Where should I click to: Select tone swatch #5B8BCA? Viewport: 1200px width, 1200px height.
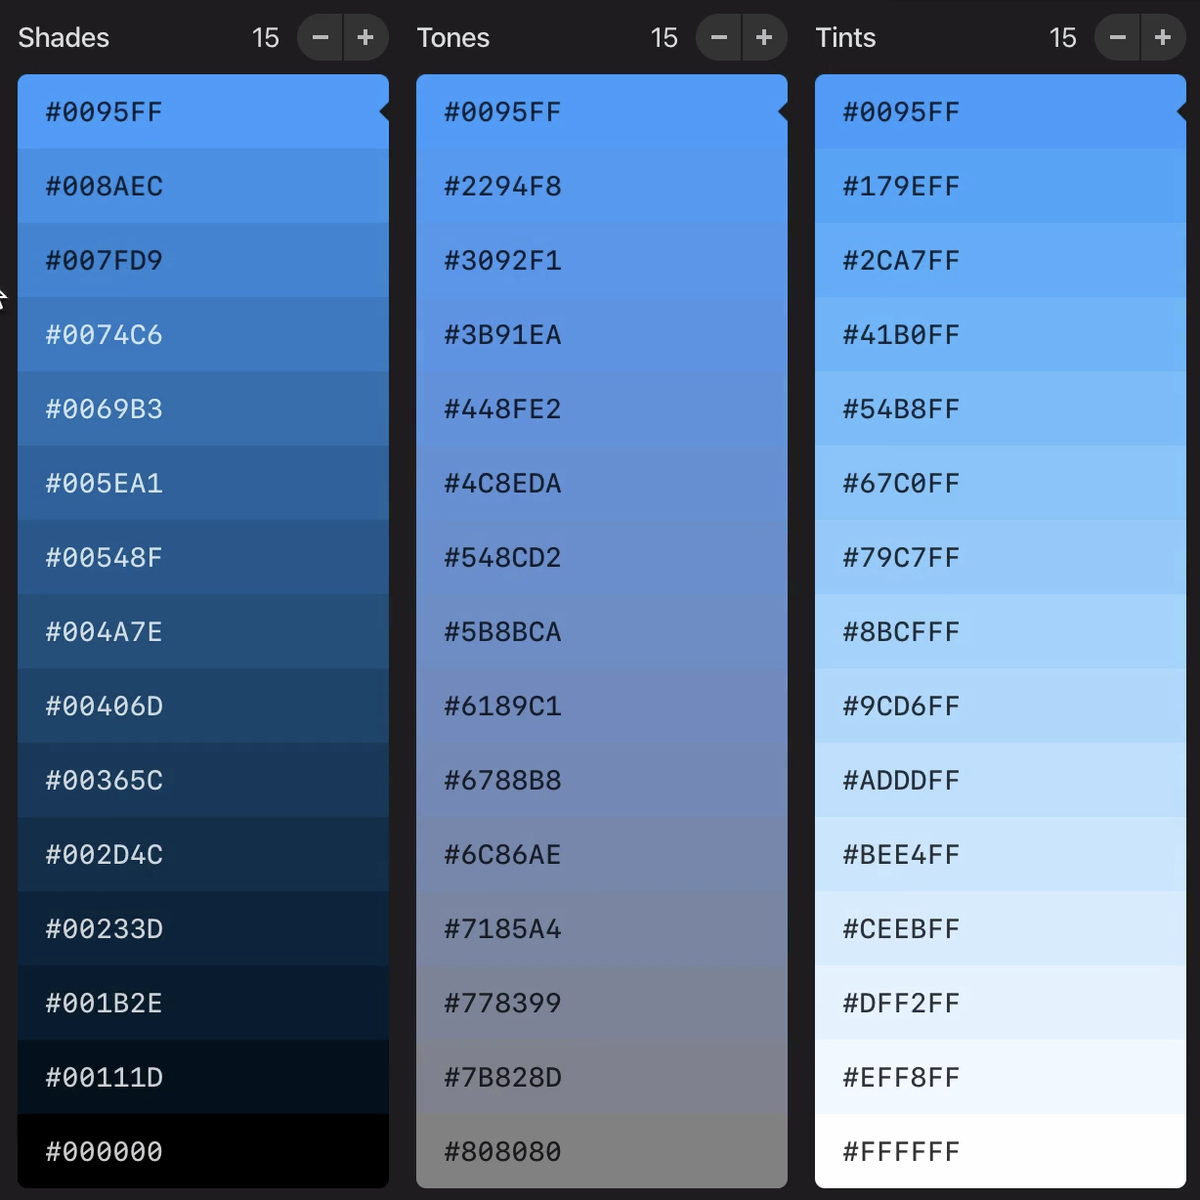(602, 631)
